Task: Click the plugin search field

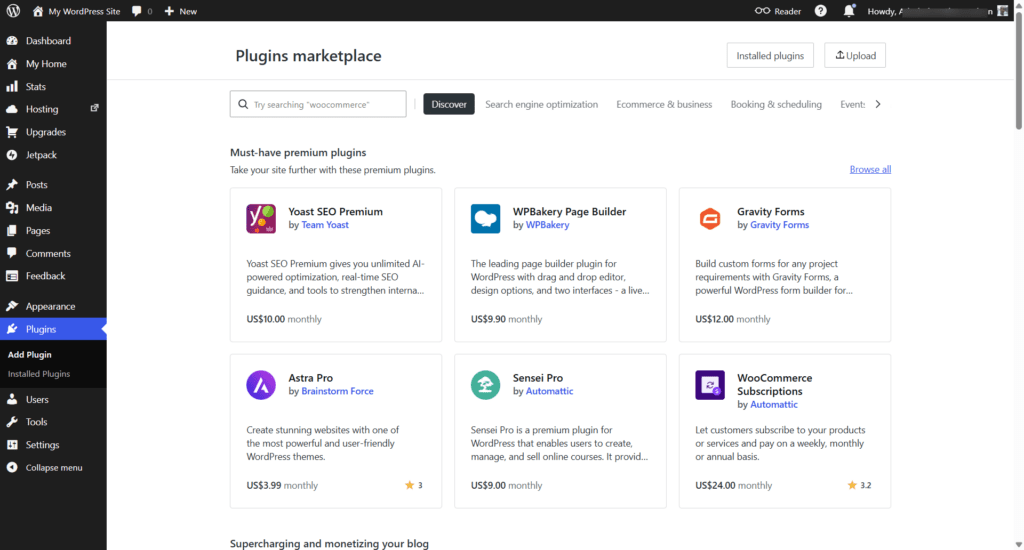Action: pyautogui.click(x=318, y=104)
